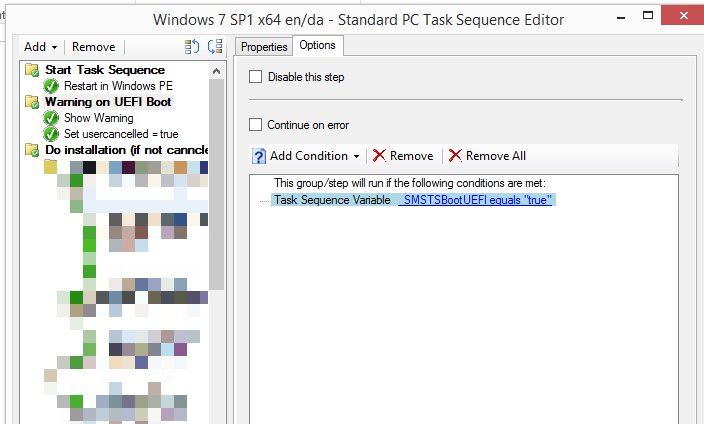Select the Options tab
This screenshot has width=704, height=424.
tap(317, 45)
